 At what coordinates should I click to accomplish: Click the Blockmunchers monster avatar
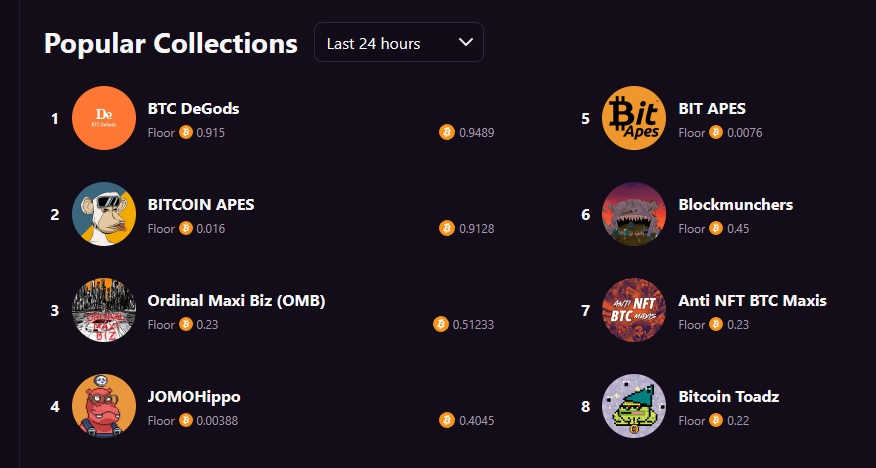tap(635, 214)
